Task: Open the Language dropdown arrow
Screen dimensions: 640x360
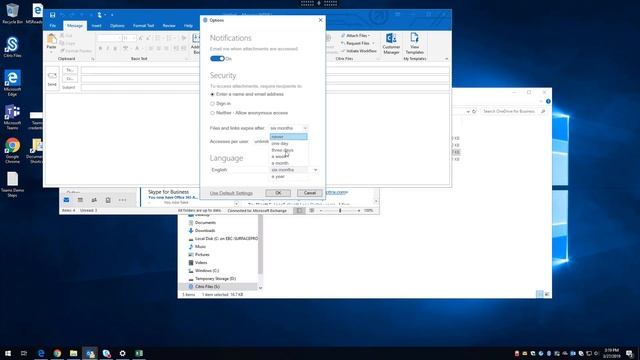Action: click(x=316, y=170)
